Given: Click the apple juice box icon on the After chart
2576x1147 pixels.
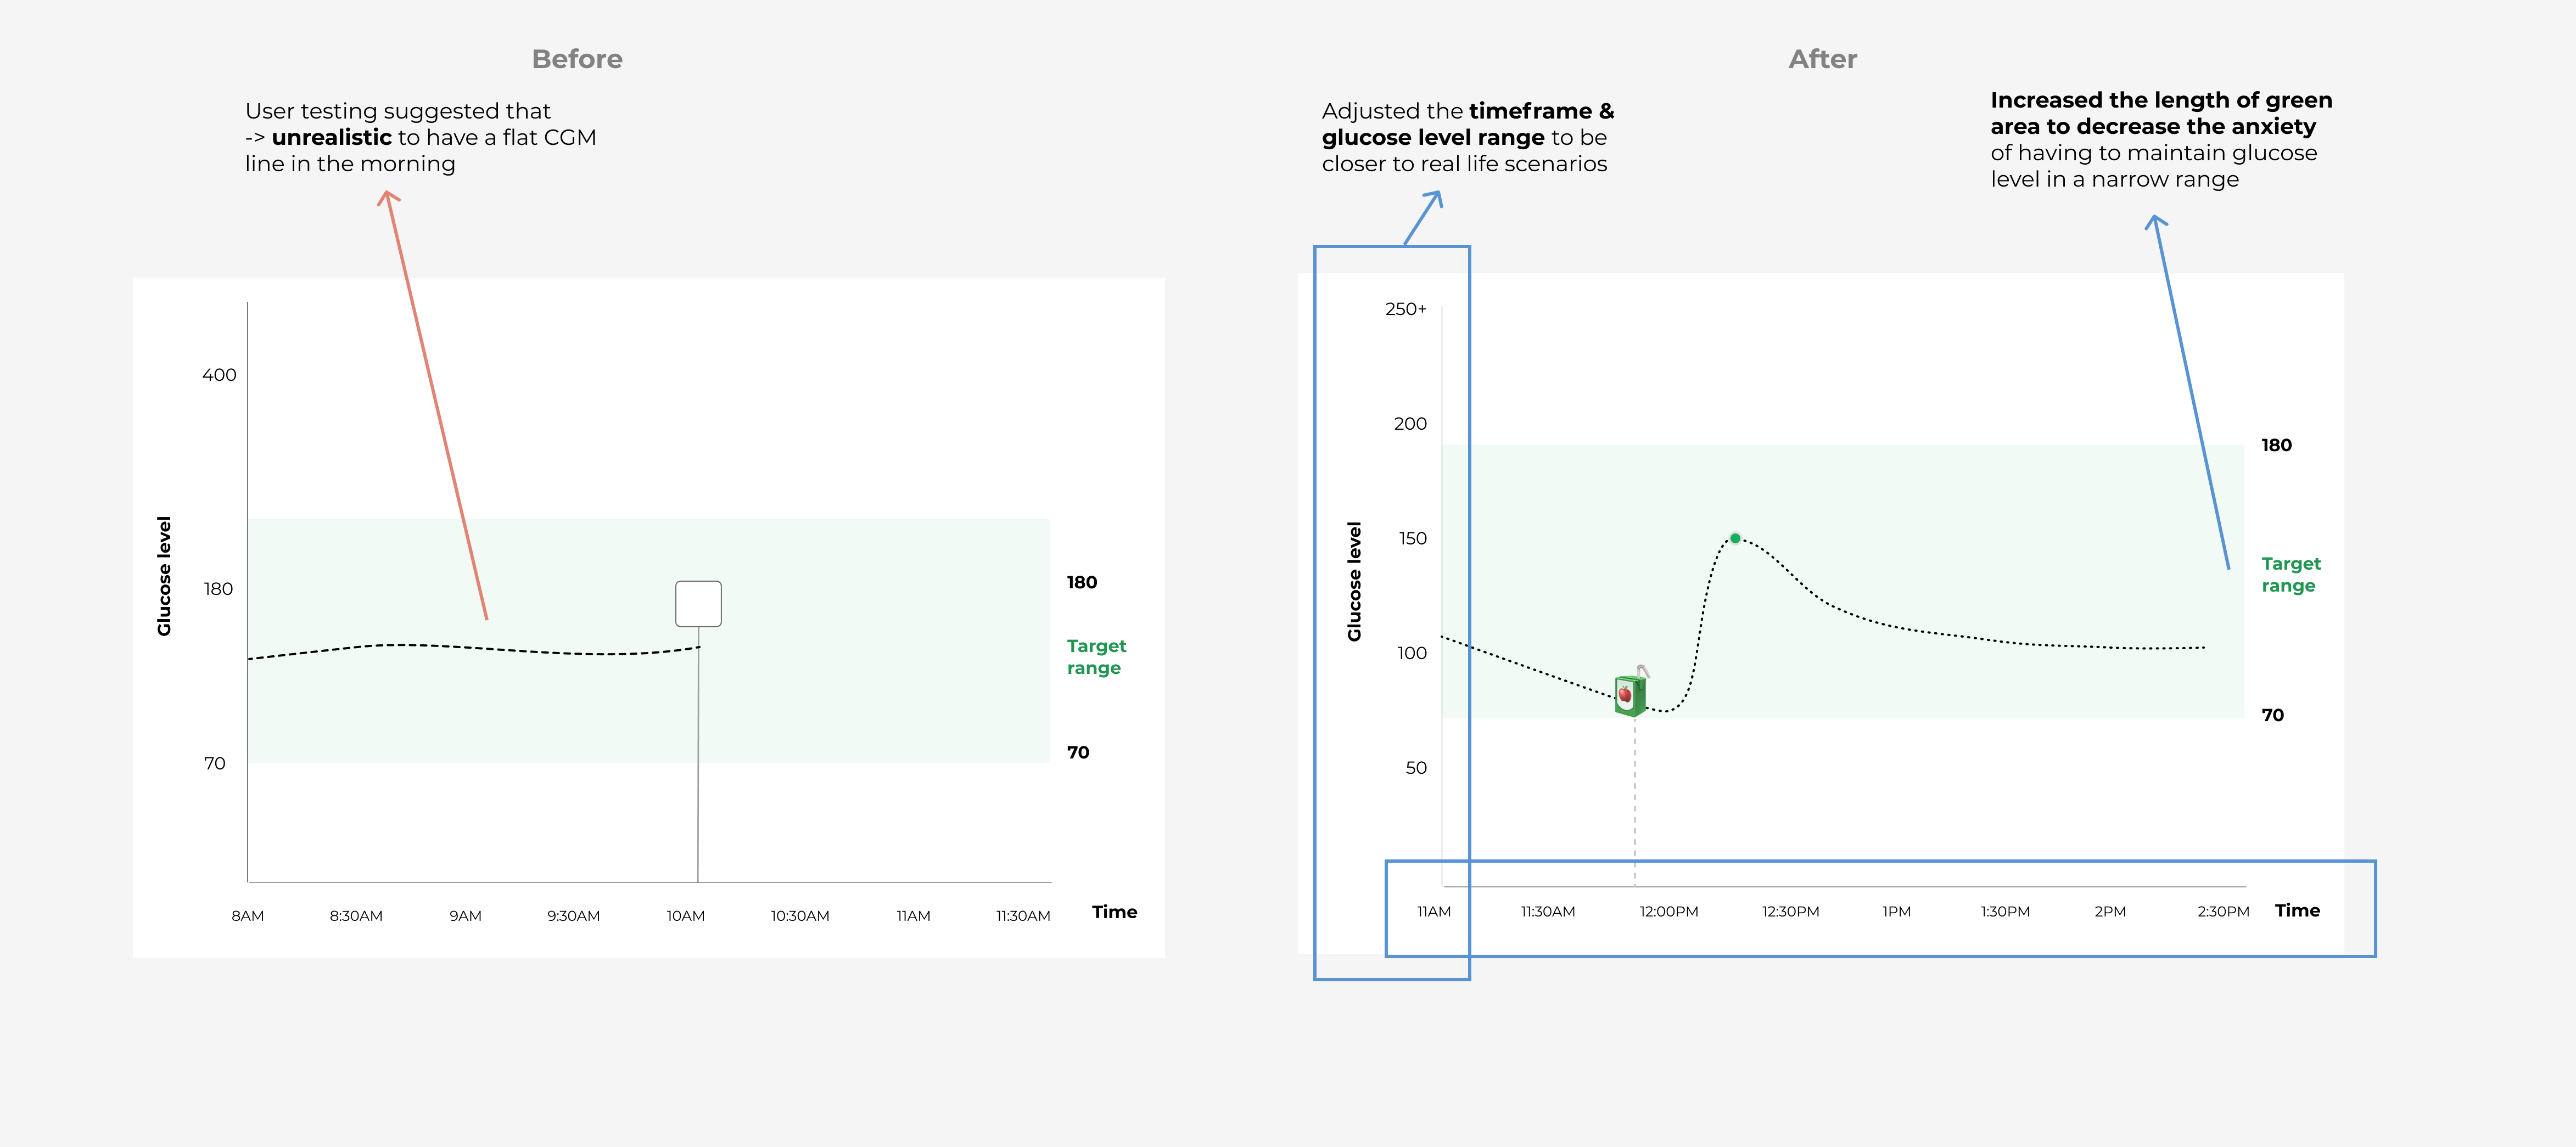Looking at the screenshot, I should click(x=1631, y=692).
